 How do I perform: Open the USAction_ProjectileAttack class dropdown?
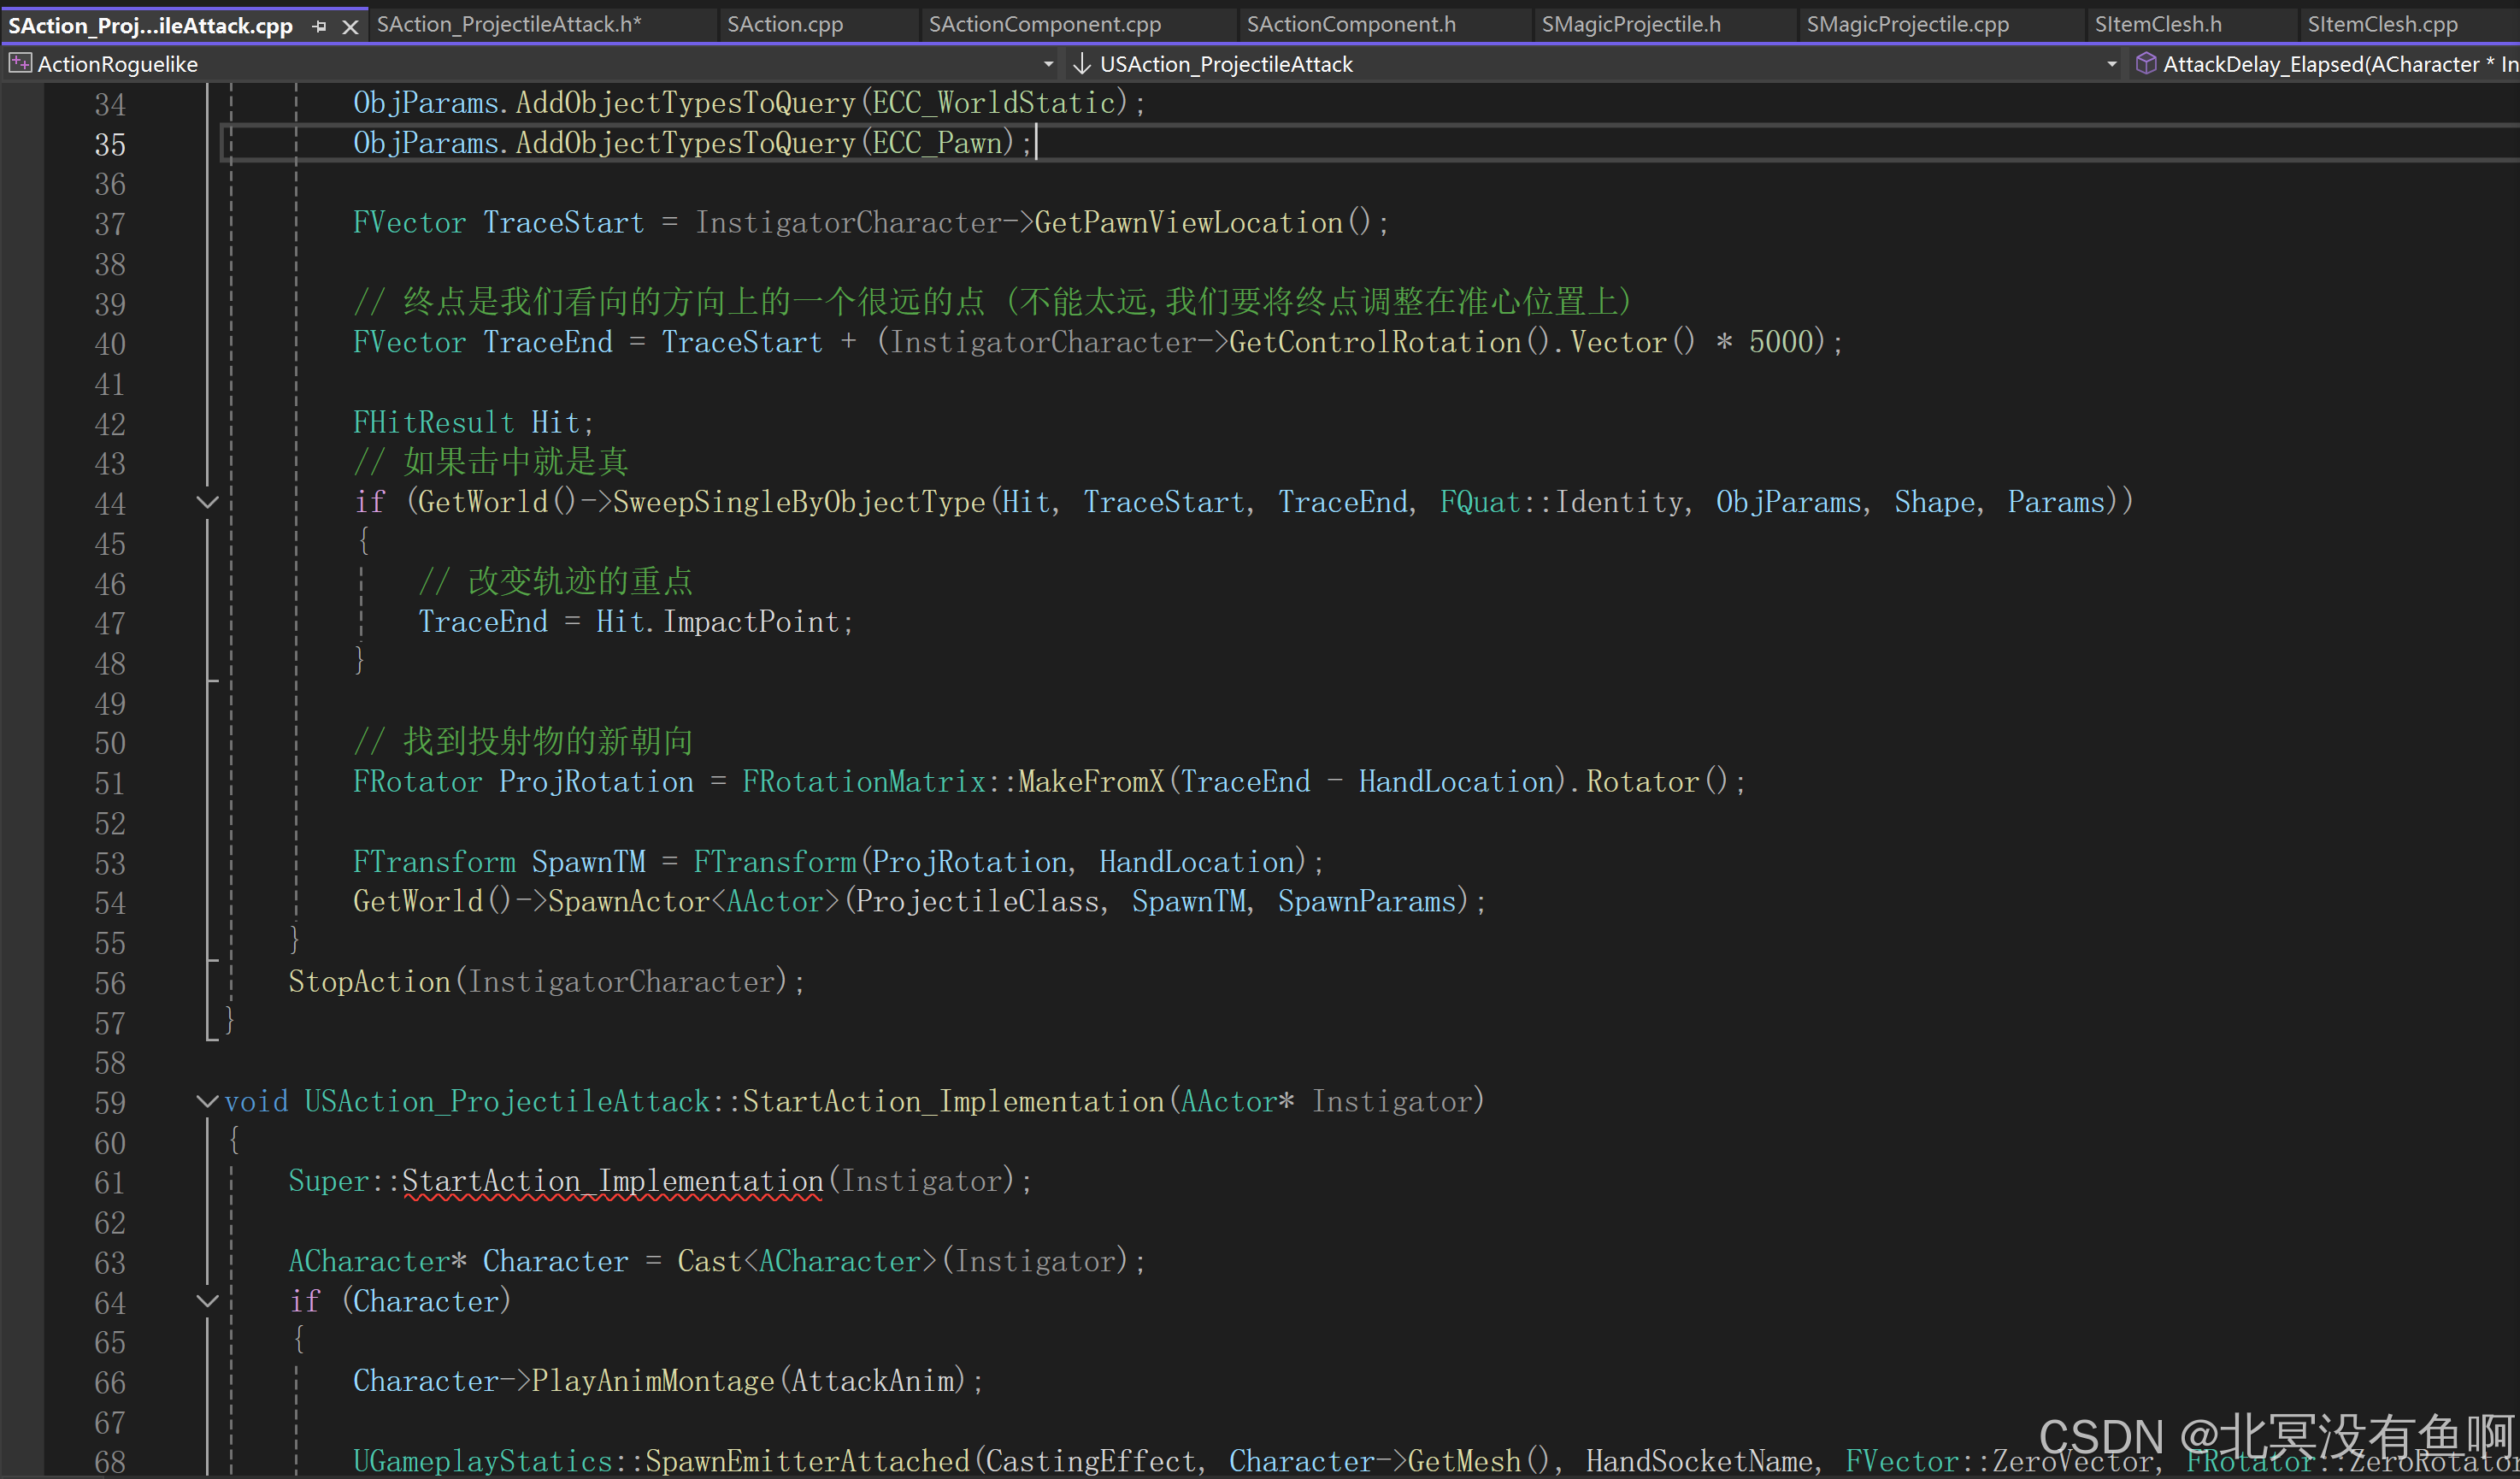click(x=2111, y=64)
